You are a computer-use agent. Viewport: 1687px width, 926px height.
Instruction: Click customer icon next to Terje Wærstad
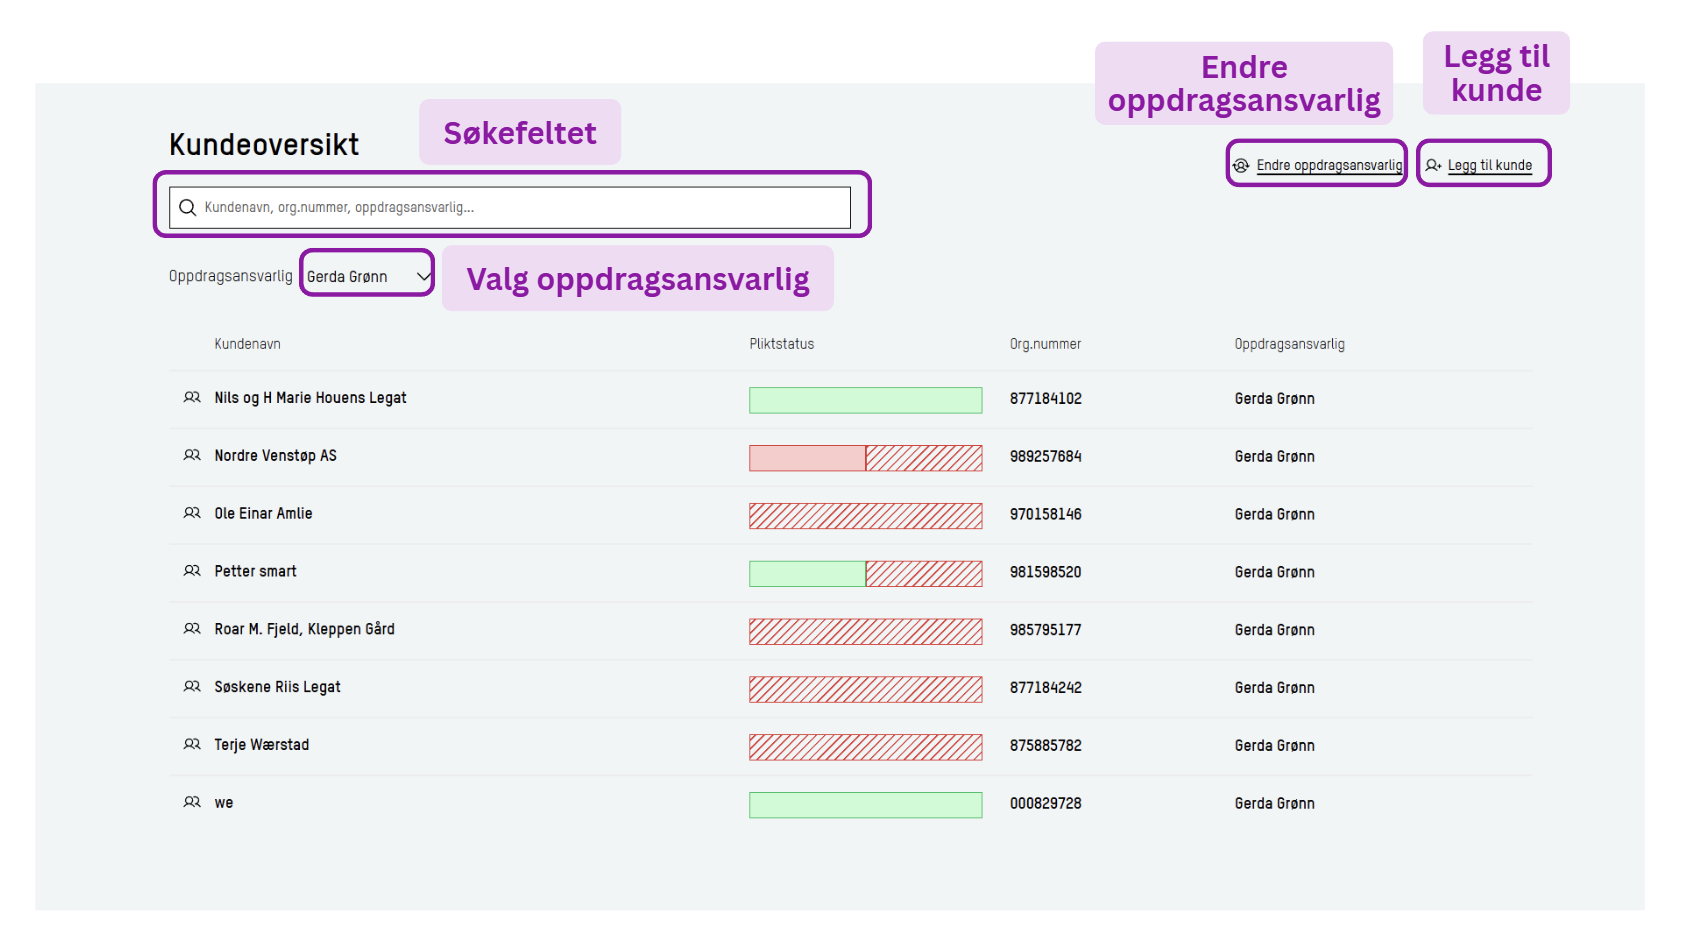192,745
